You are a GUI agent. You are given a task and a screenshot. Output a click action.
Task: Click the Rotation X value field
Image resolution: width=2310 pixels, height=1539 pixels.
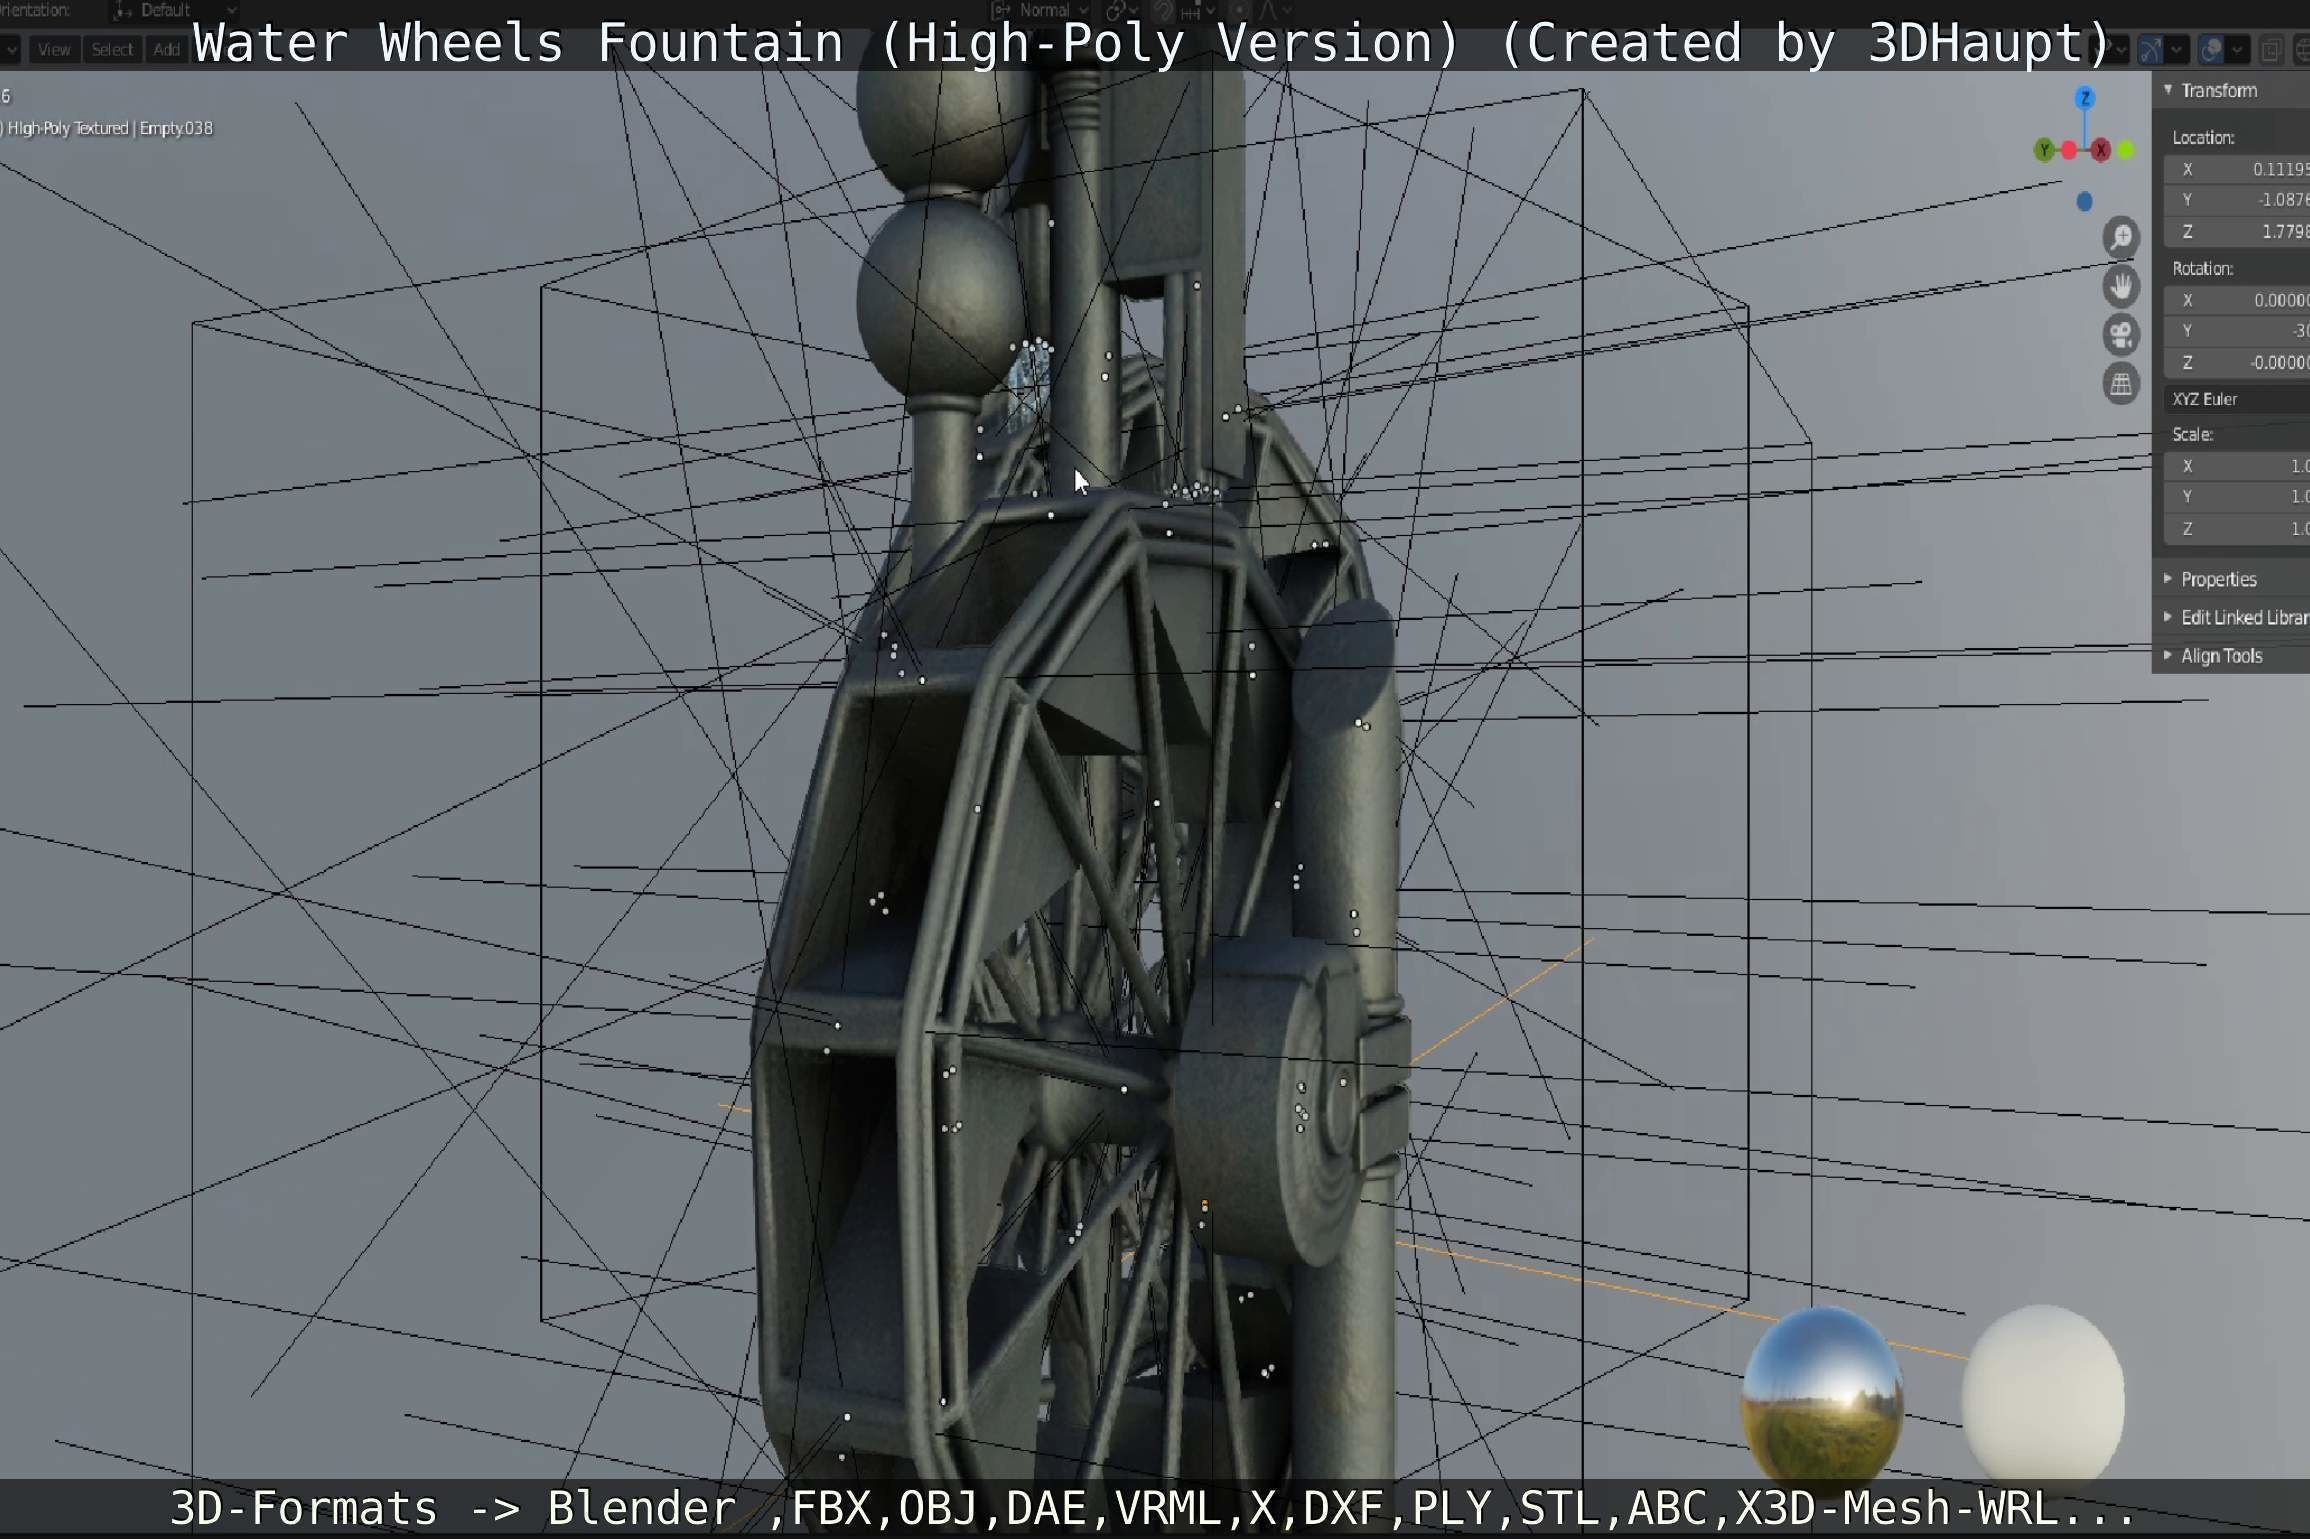click(2237, 300)
